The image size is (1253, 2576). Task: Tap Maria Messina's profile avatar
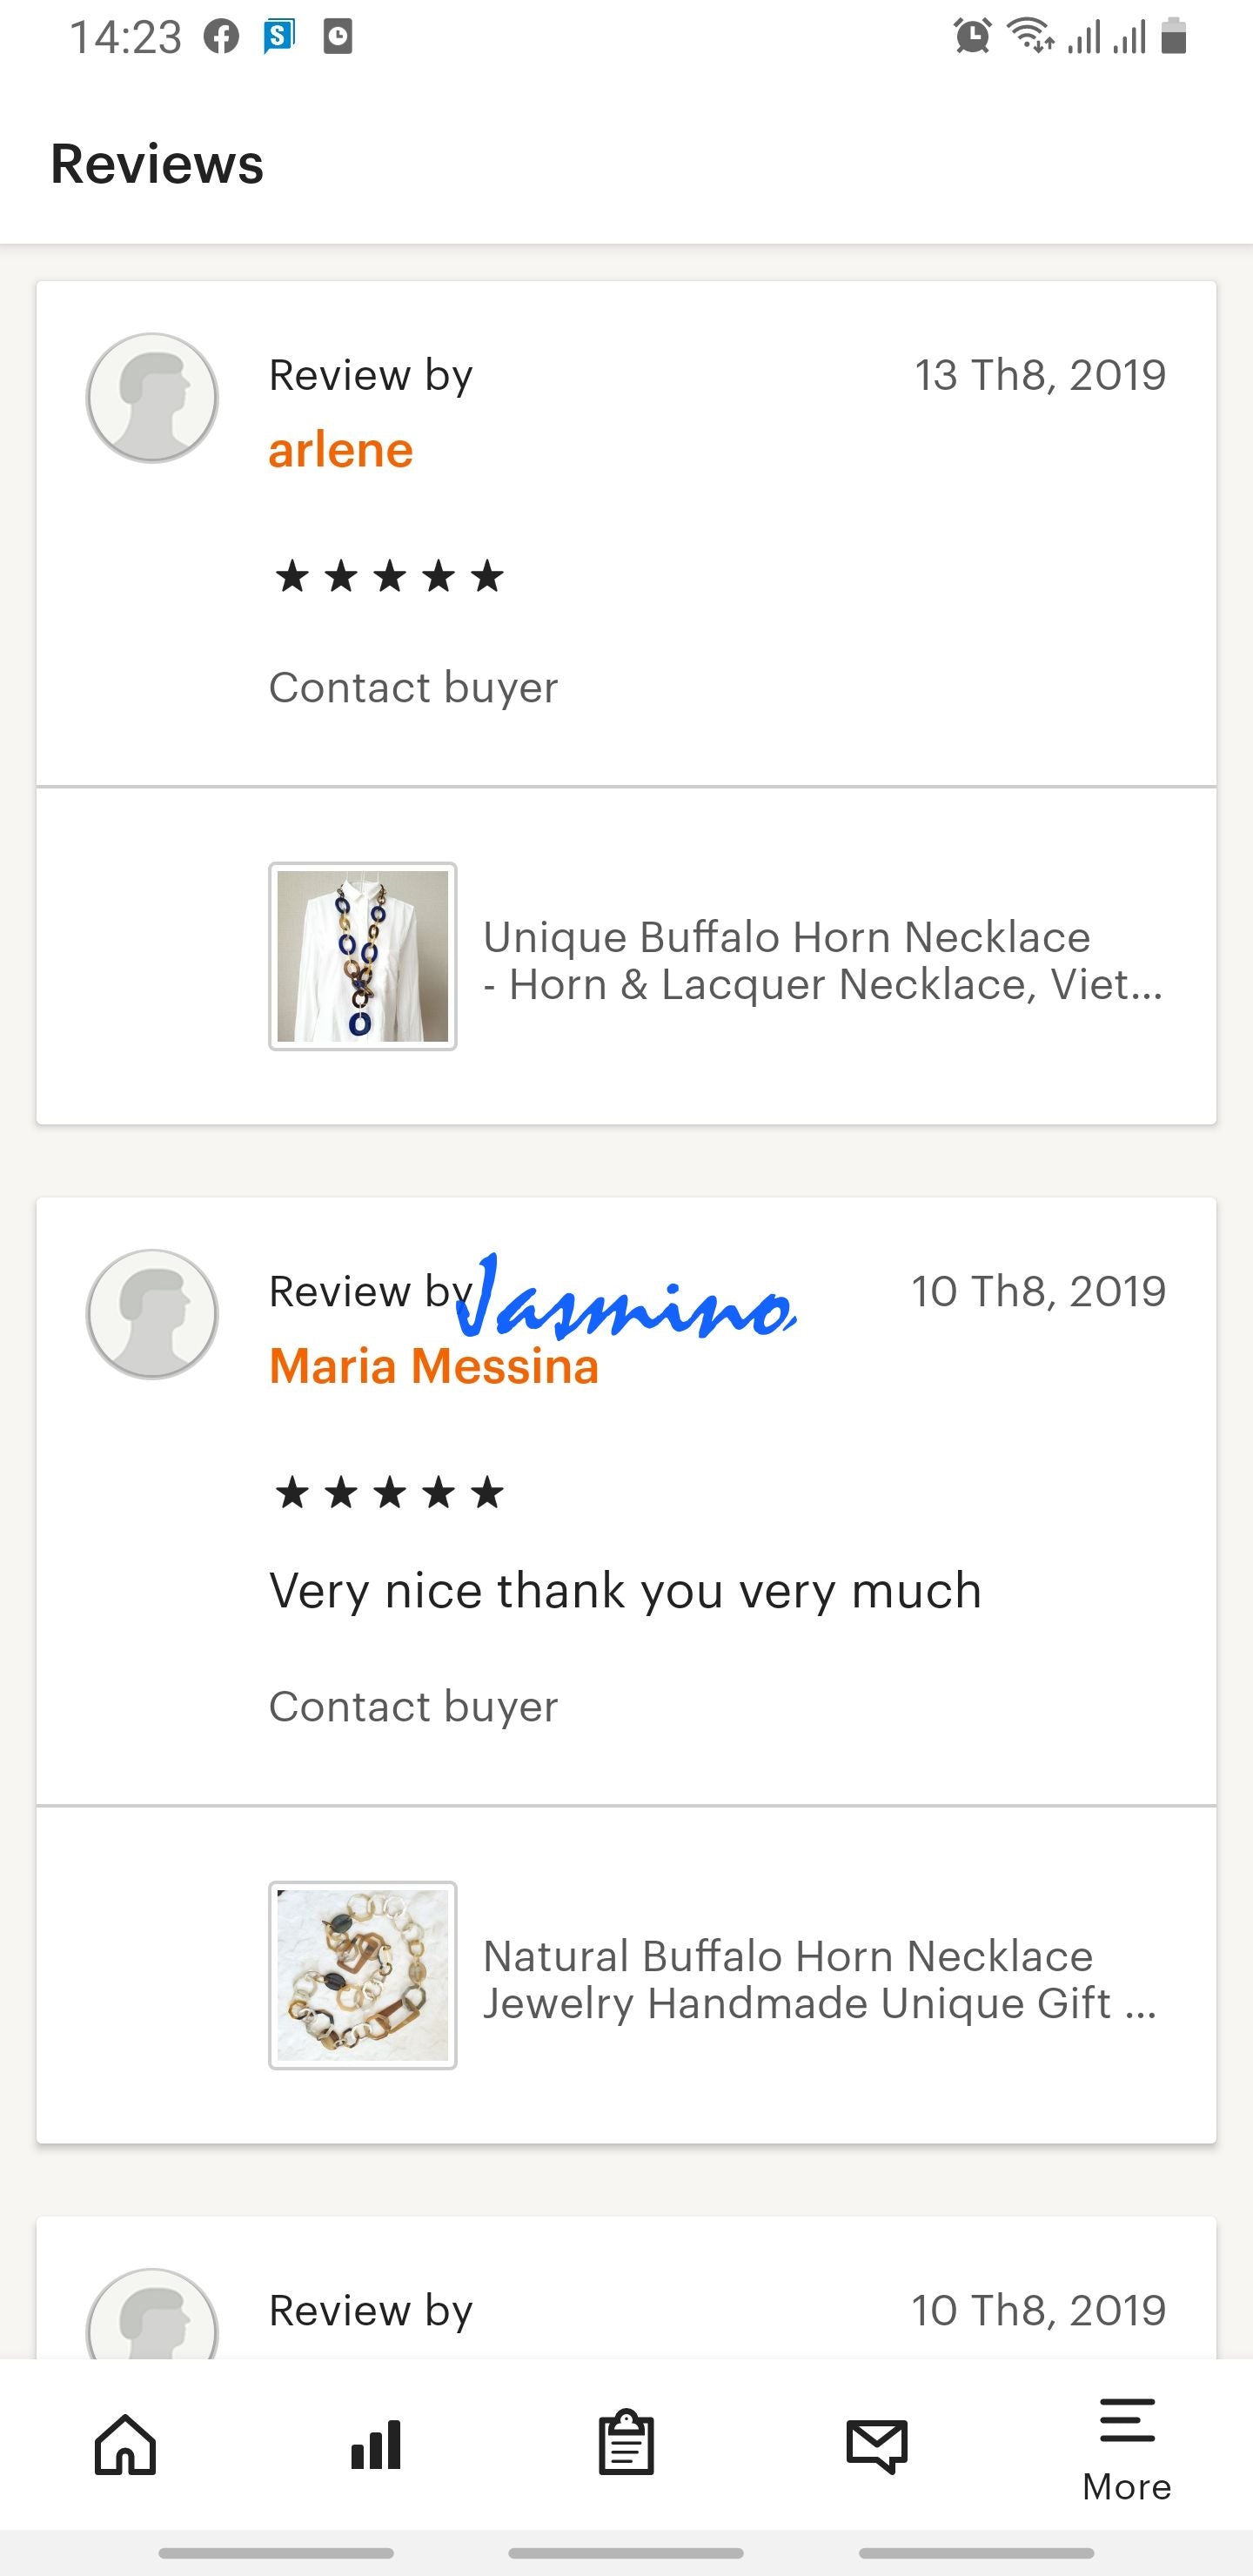(x=152, y=1314)
